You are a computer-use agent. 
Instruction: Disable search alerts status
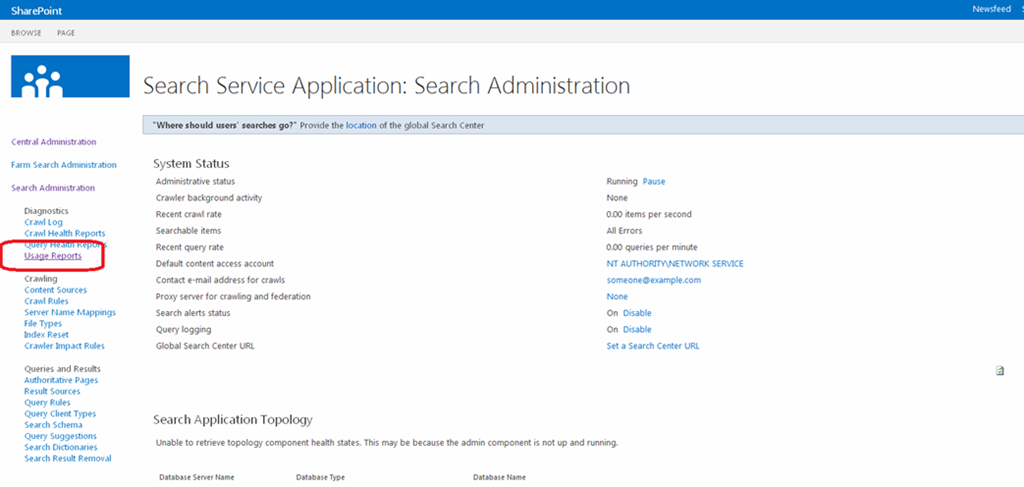pos(637,313)
